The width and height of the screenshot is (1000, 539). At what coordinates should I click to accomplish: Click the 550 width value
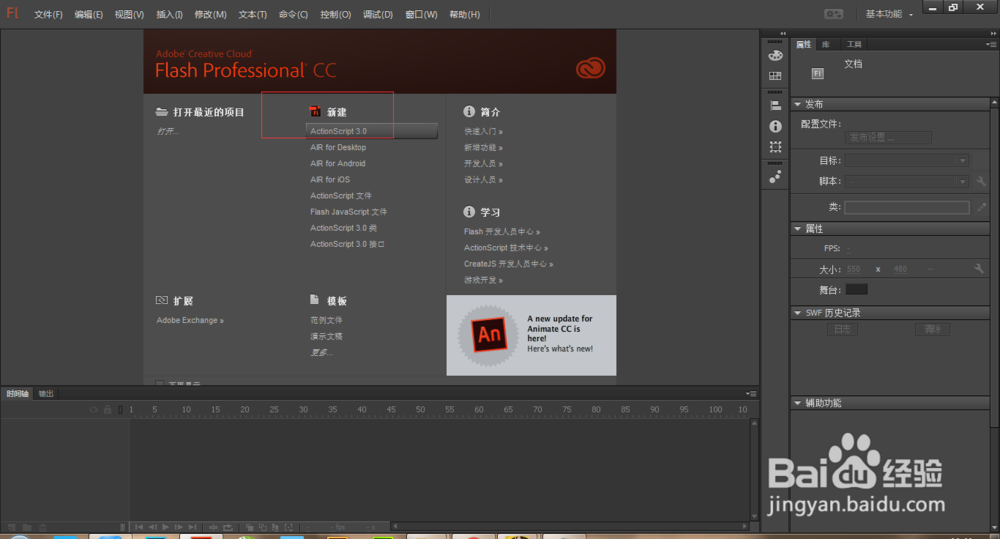coord(854,269)
